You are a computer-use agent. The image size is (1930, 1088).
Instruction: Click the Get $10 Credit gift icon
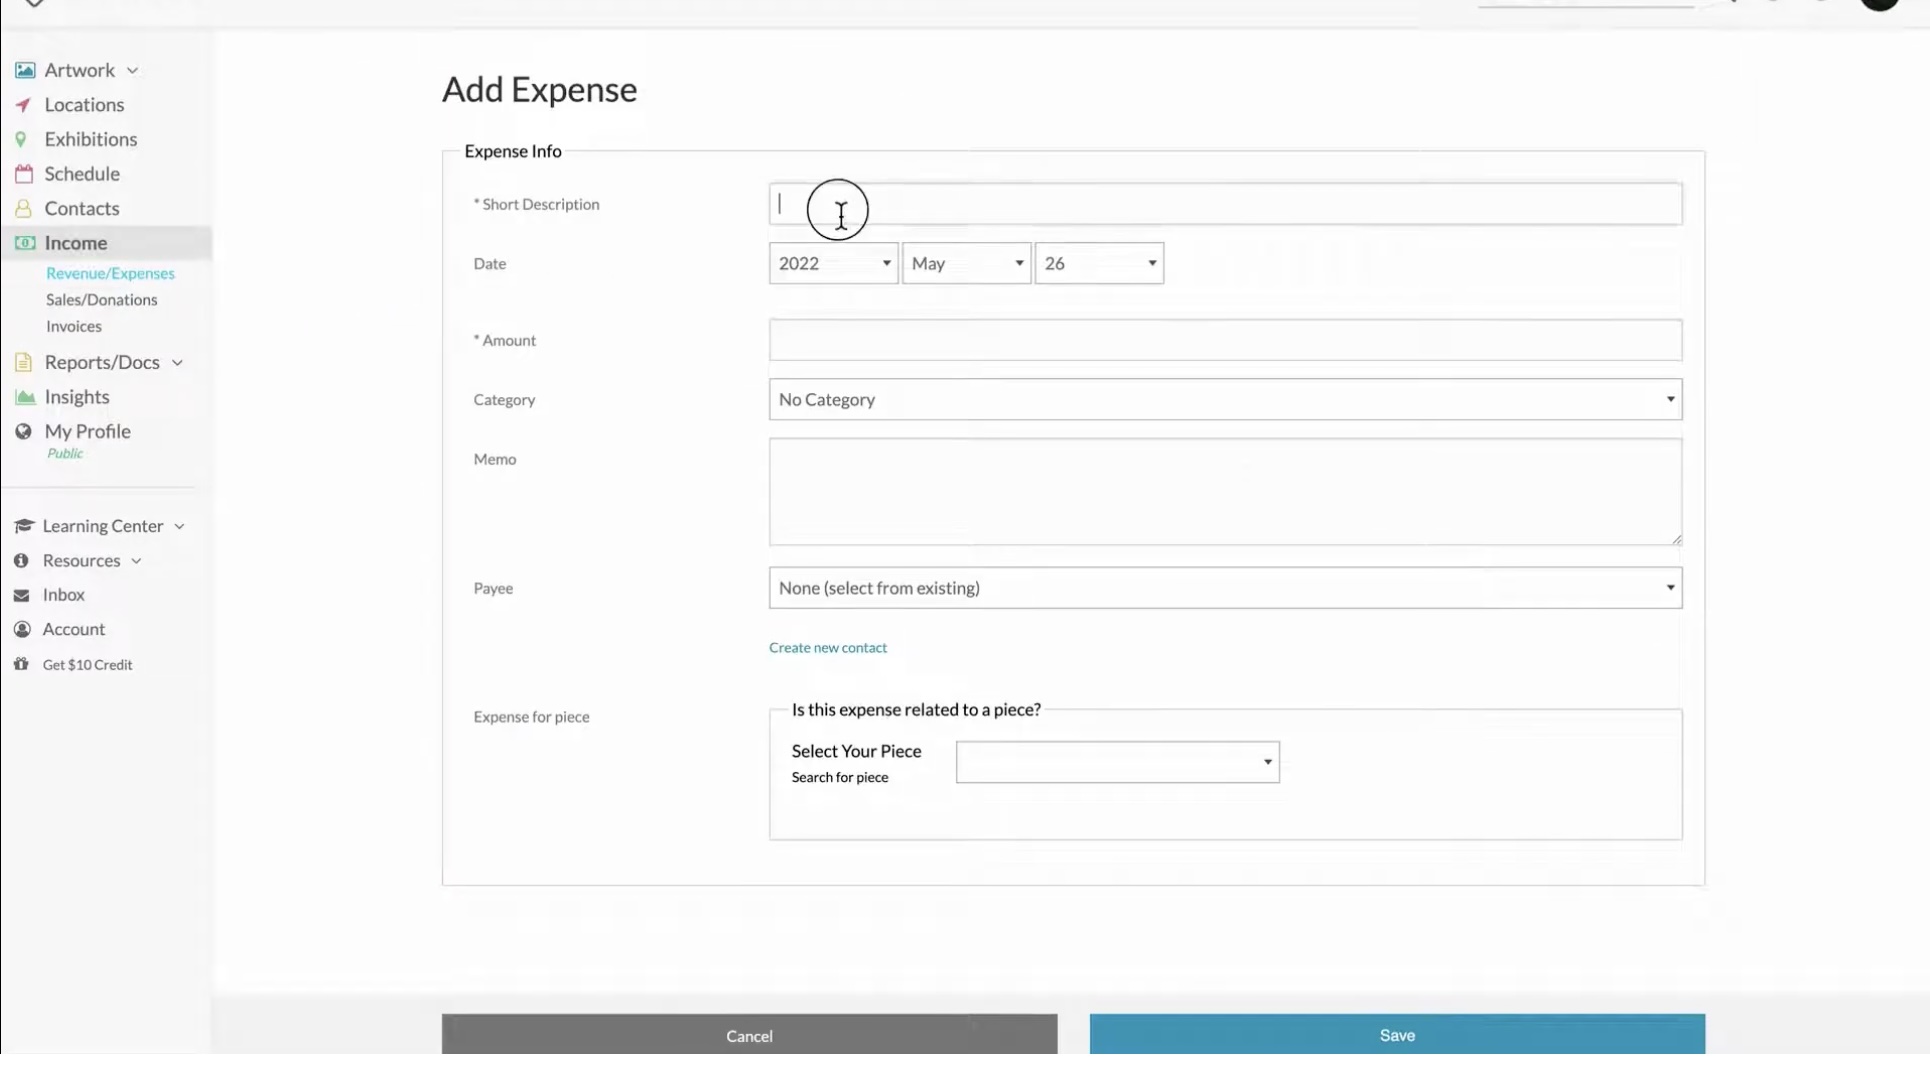pyautogui.click(x=21, y=664)
